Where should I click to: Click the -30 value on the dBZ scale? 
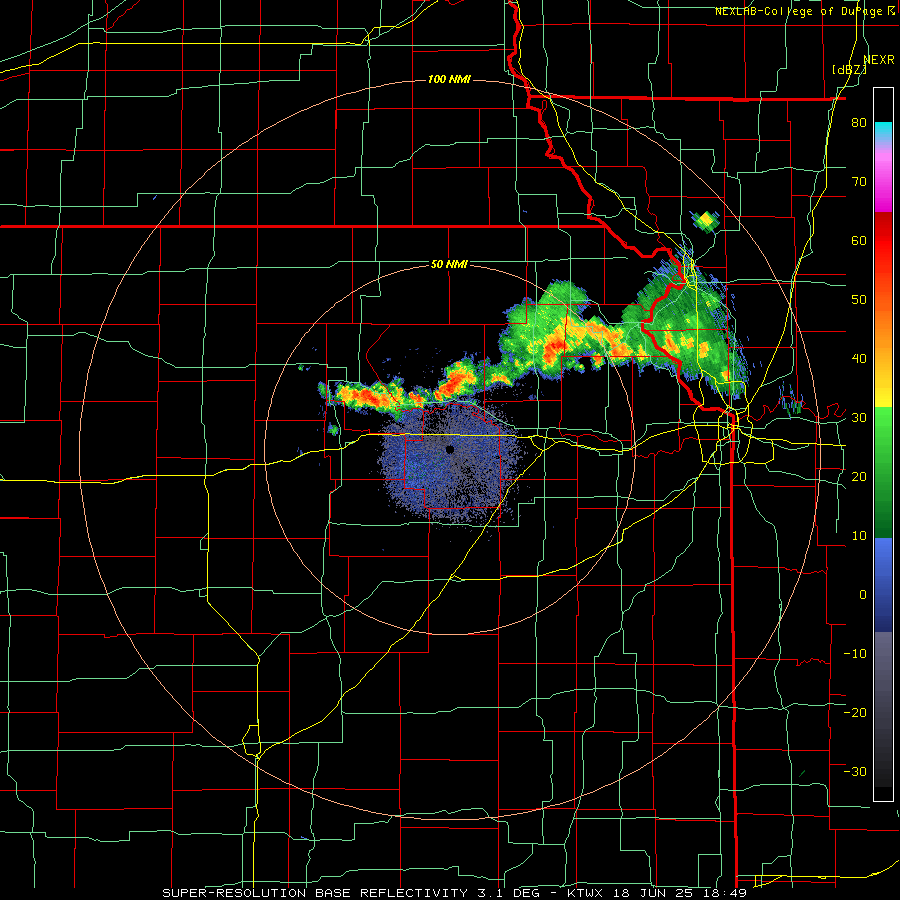pyautogui.click(x=855, y=771)
